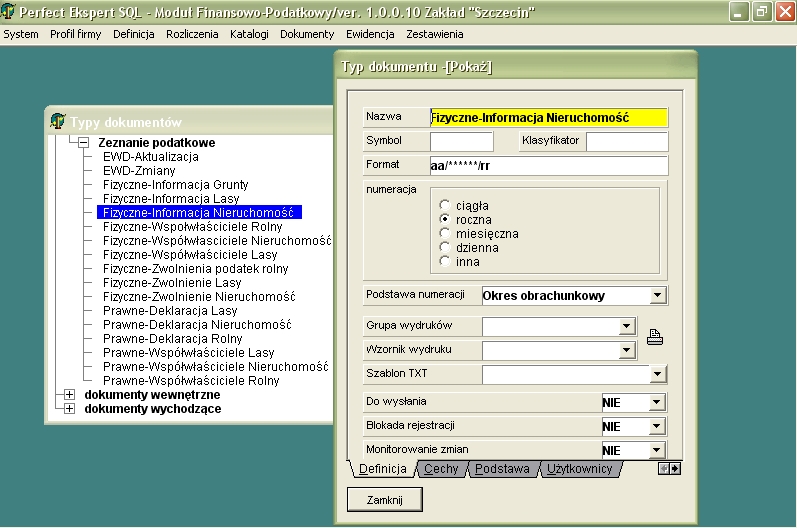Select Fizyczne-Zwolnienia podatek rolny item
Viewport: 797px width, 528px height.
[195, 268]
